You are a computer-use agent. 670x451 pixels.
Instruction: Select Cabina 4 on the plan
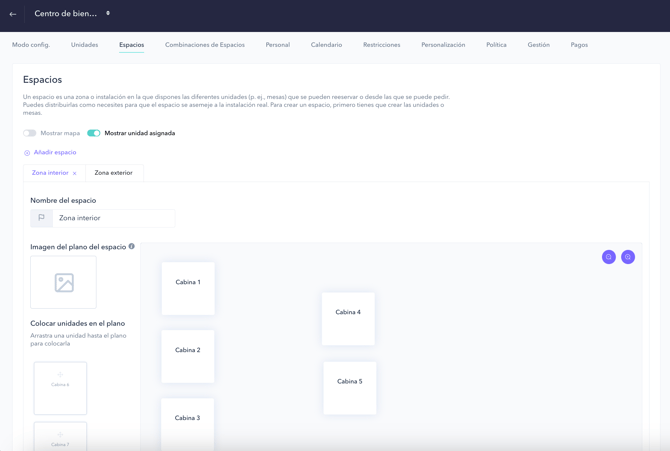coord(348,318)
